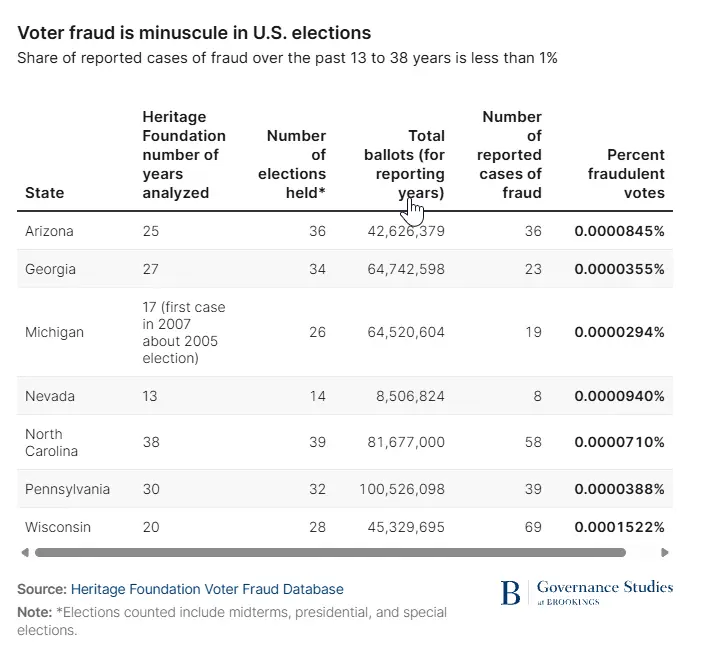Sort by Heritage Foundation years analyzed header
The height and width of the screenshot is (649, 727).
184,155
